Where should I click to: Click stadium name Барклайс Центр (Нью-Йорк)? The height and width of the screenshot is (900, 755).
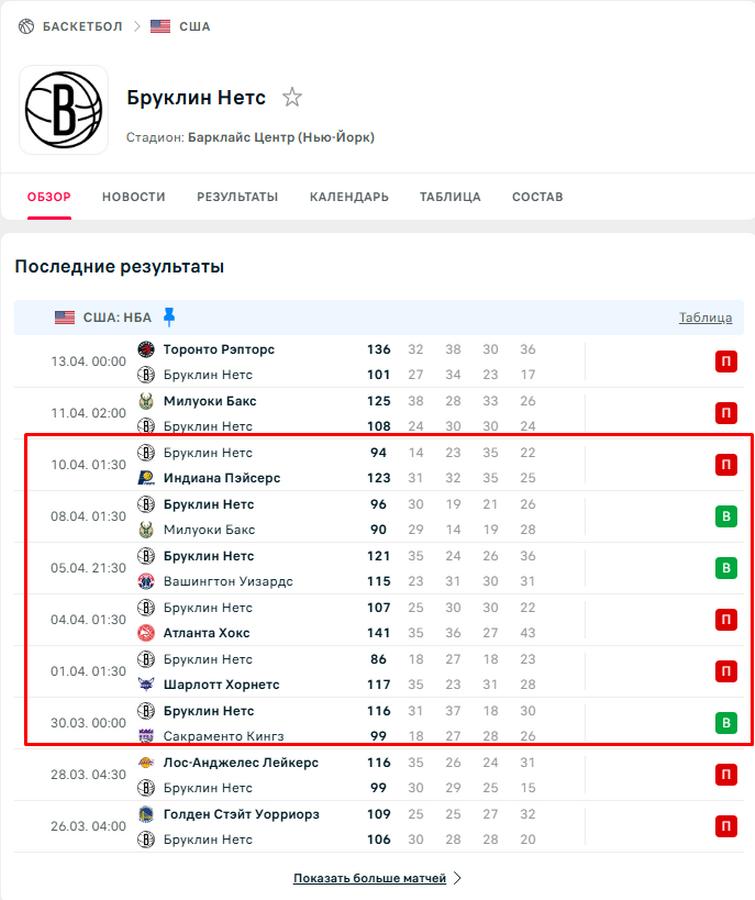[281, 137]
